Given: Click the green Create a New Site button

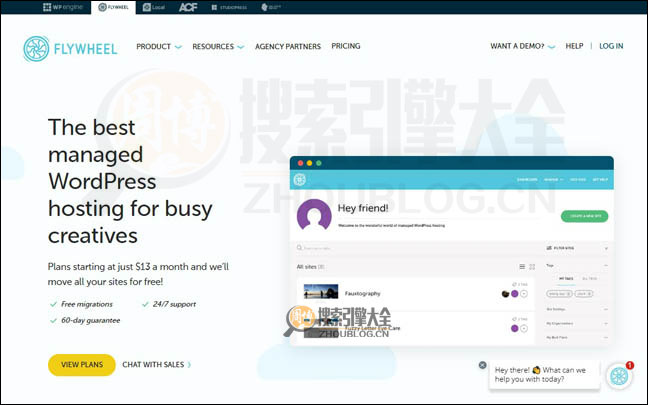Looking at the screenshot, I should tap(584, 216).
